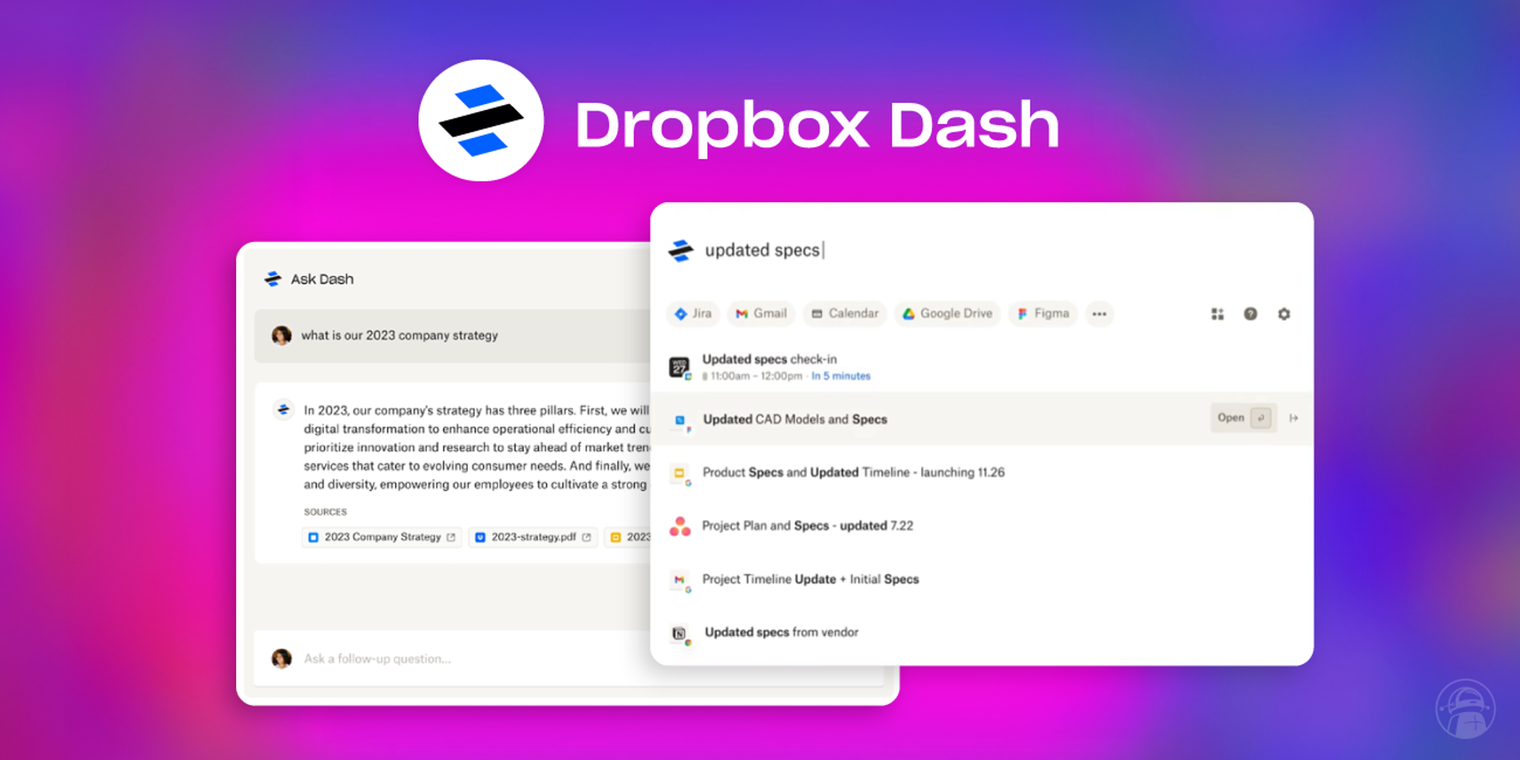Click external-link icon on 2023 Company Strategy chip

coord(451,537)
